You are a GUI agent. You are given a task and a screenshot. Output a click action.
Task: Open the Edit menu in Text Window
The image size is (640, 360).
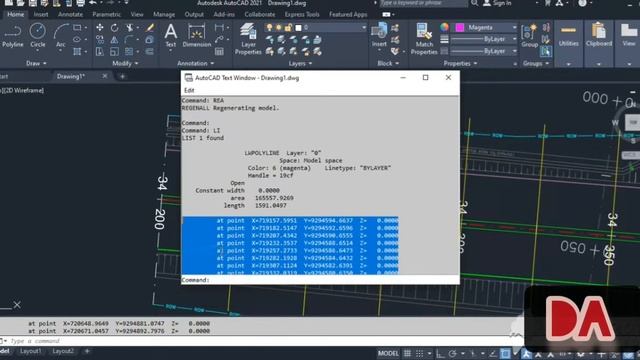189,90
